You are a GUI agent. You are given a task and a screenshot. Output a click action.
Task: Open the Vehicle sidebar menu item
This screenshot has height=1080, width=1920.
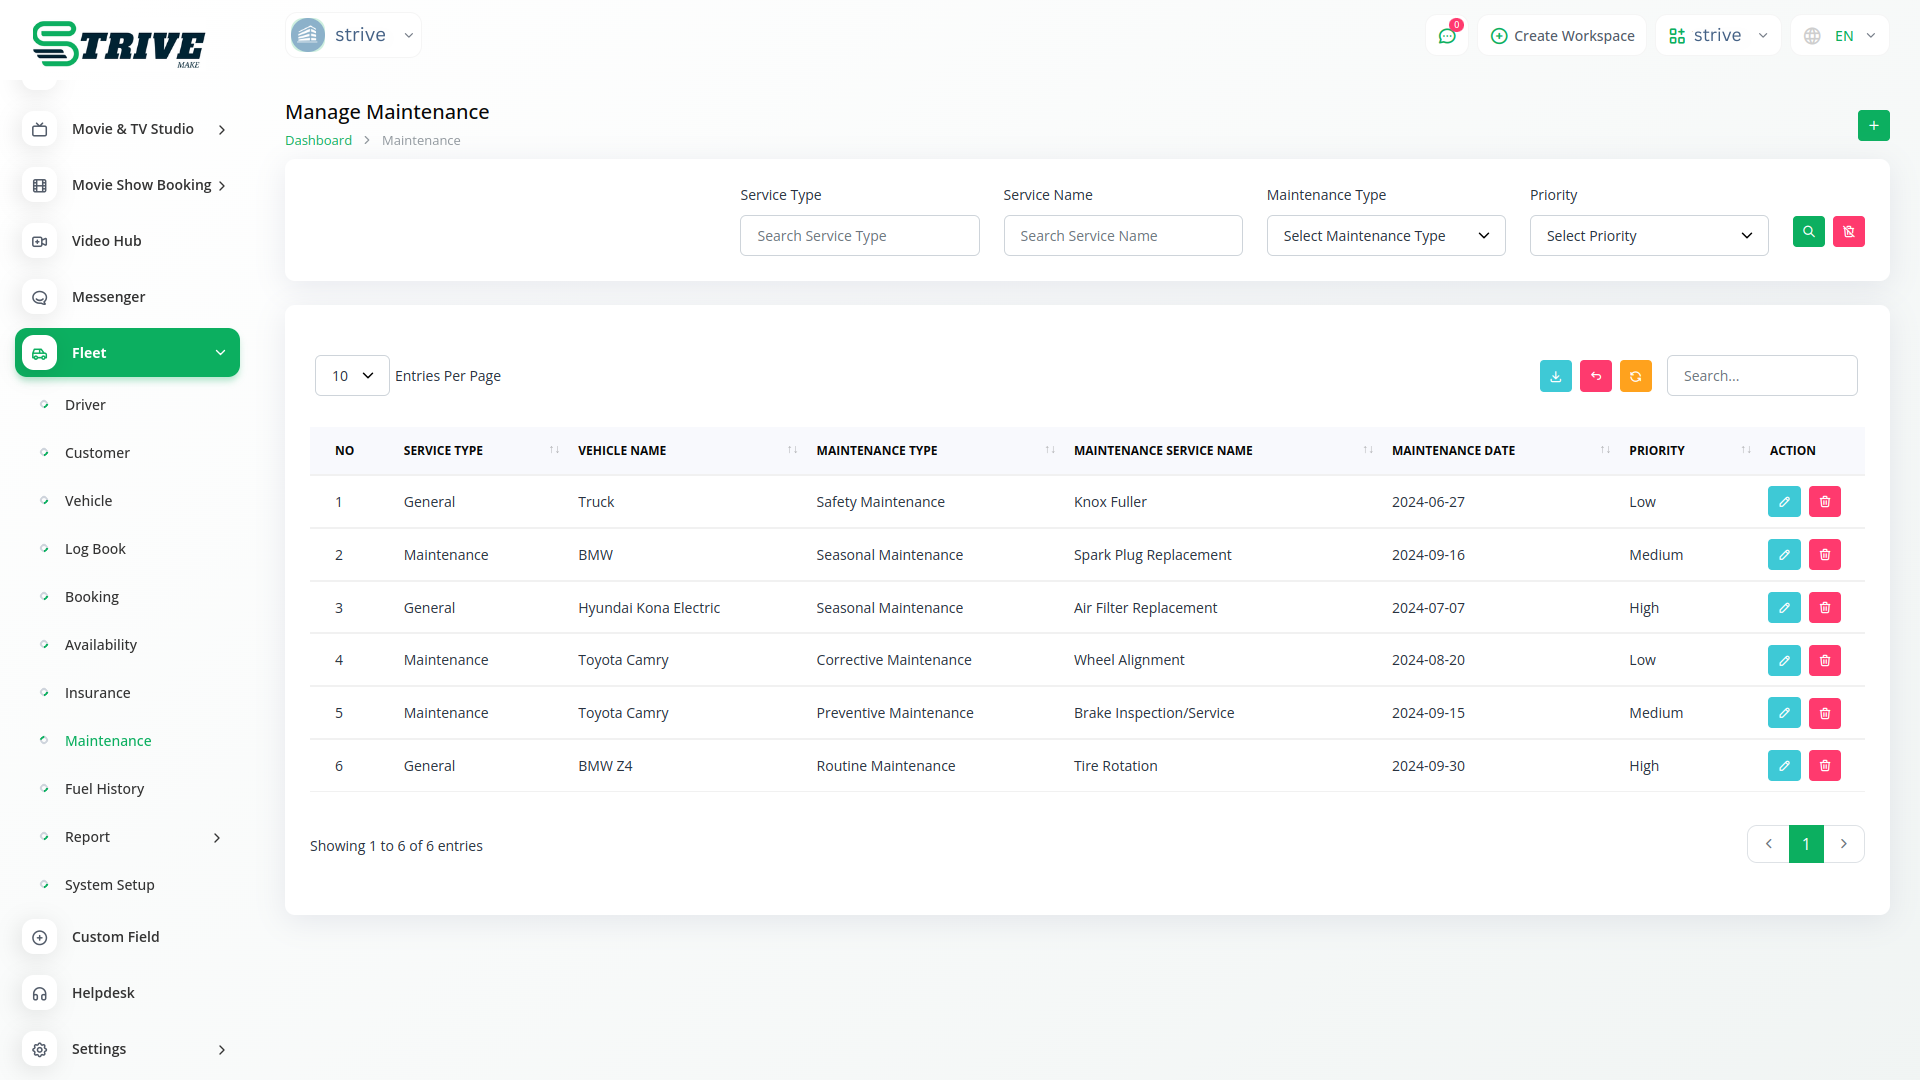(x=88, y=501)
